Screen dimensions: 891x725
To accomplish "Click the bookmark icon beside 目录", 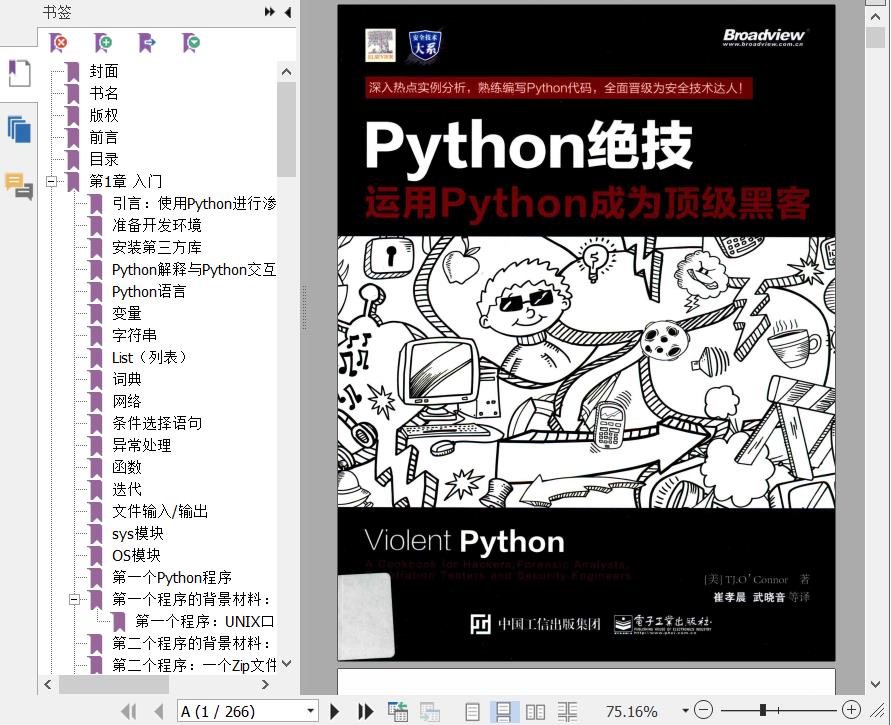I will pyautogui.click(x=72, y=160).
